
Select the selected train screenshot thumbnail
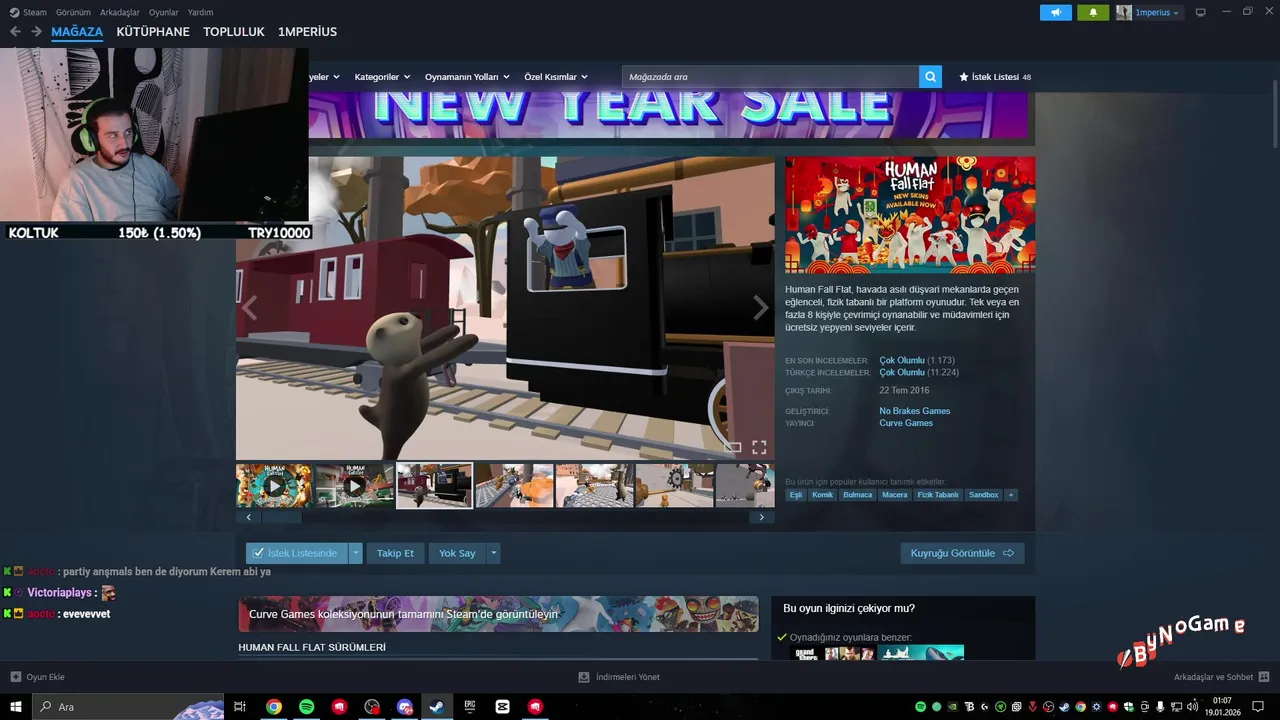click(434, 486)
